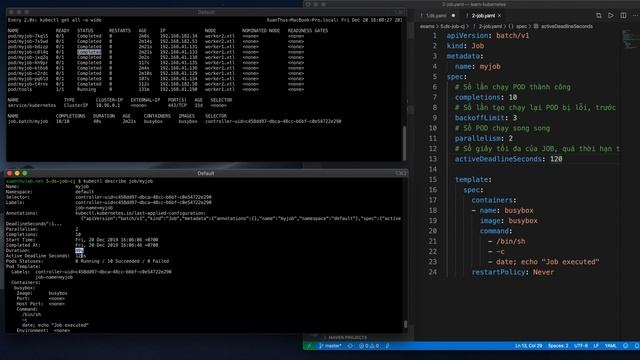Split the editor with the split icon
The width and height of the screenshot is (640, 360).
[623, 16]
